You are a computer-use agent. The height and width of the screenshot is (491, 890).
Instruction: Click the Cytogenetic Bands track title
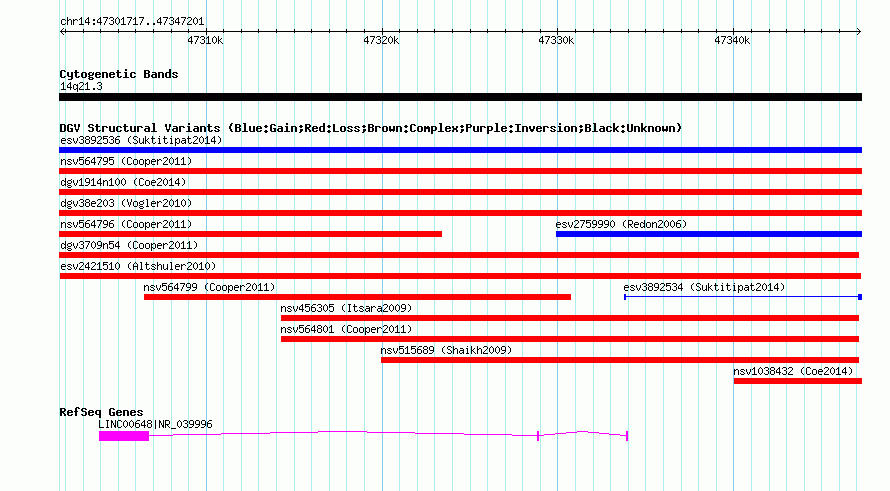coord(119,74)
